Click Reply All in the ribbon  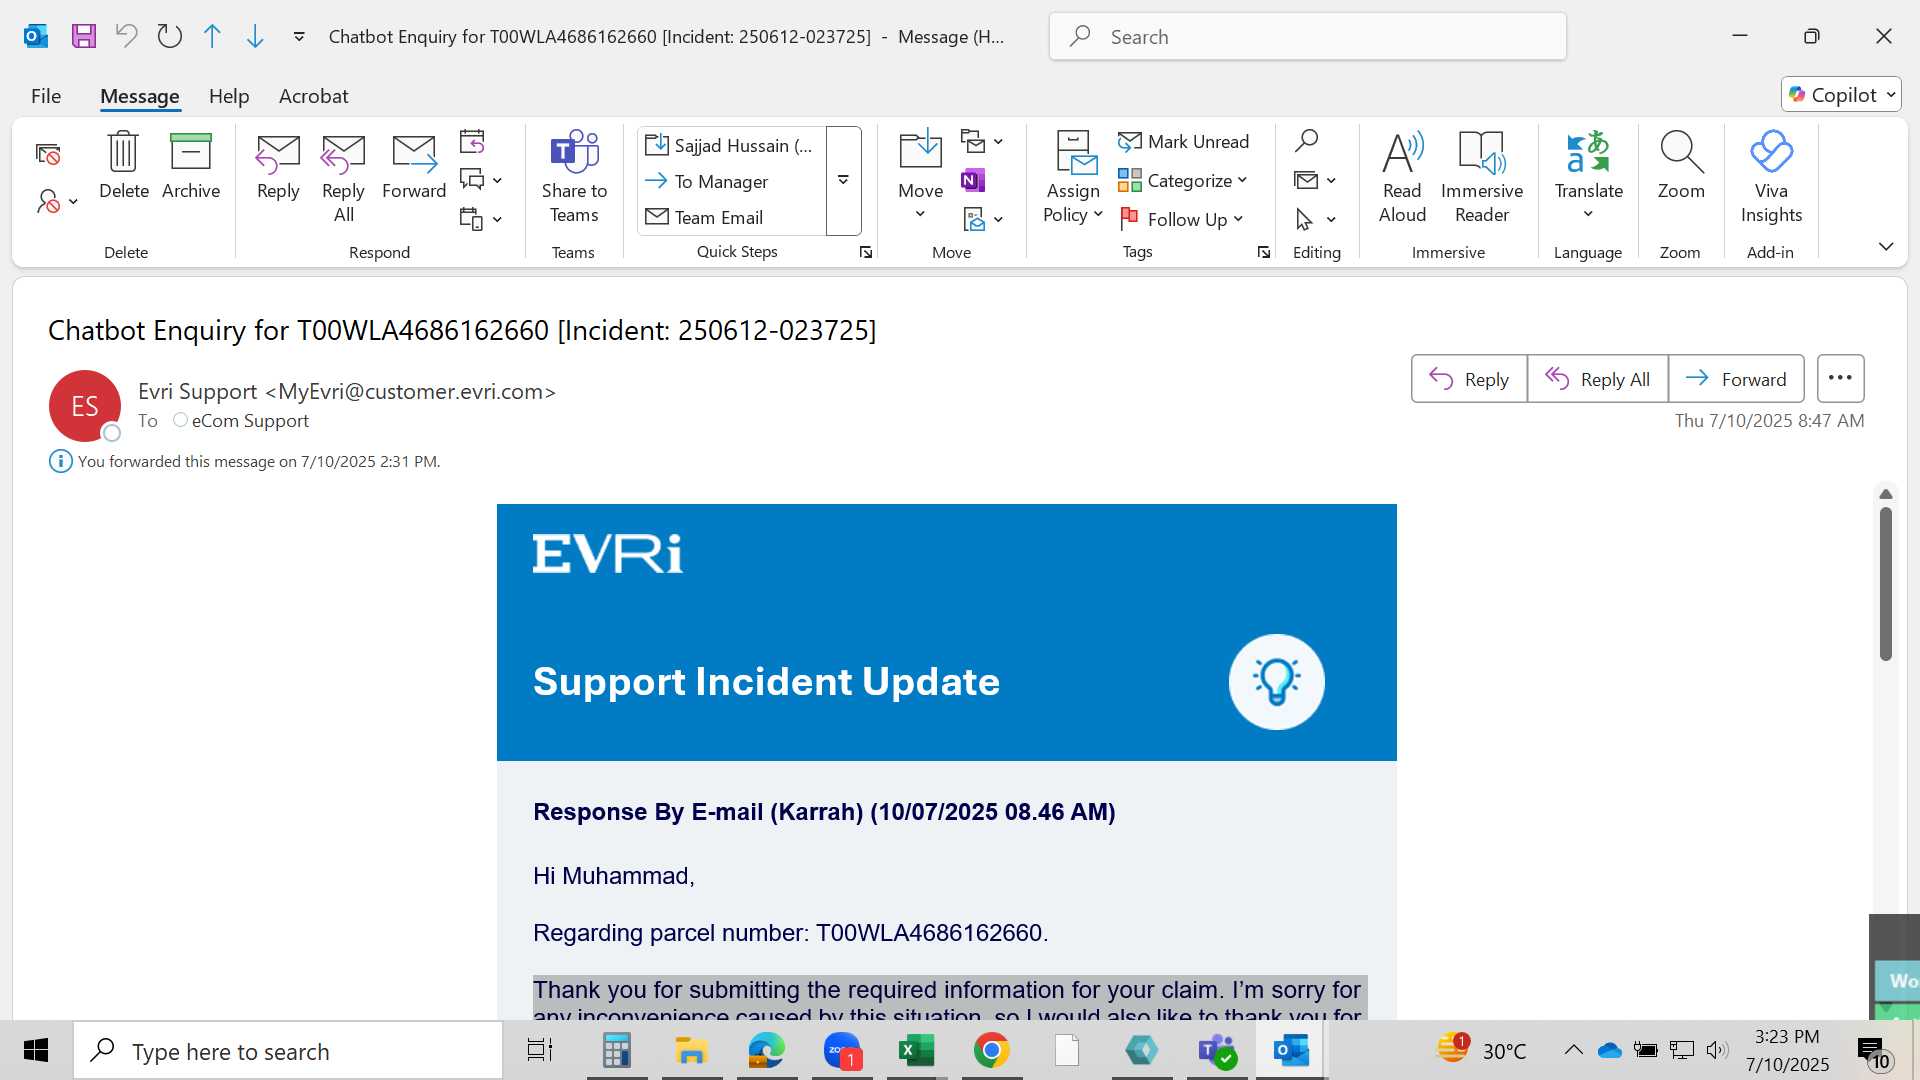[343, 178]
